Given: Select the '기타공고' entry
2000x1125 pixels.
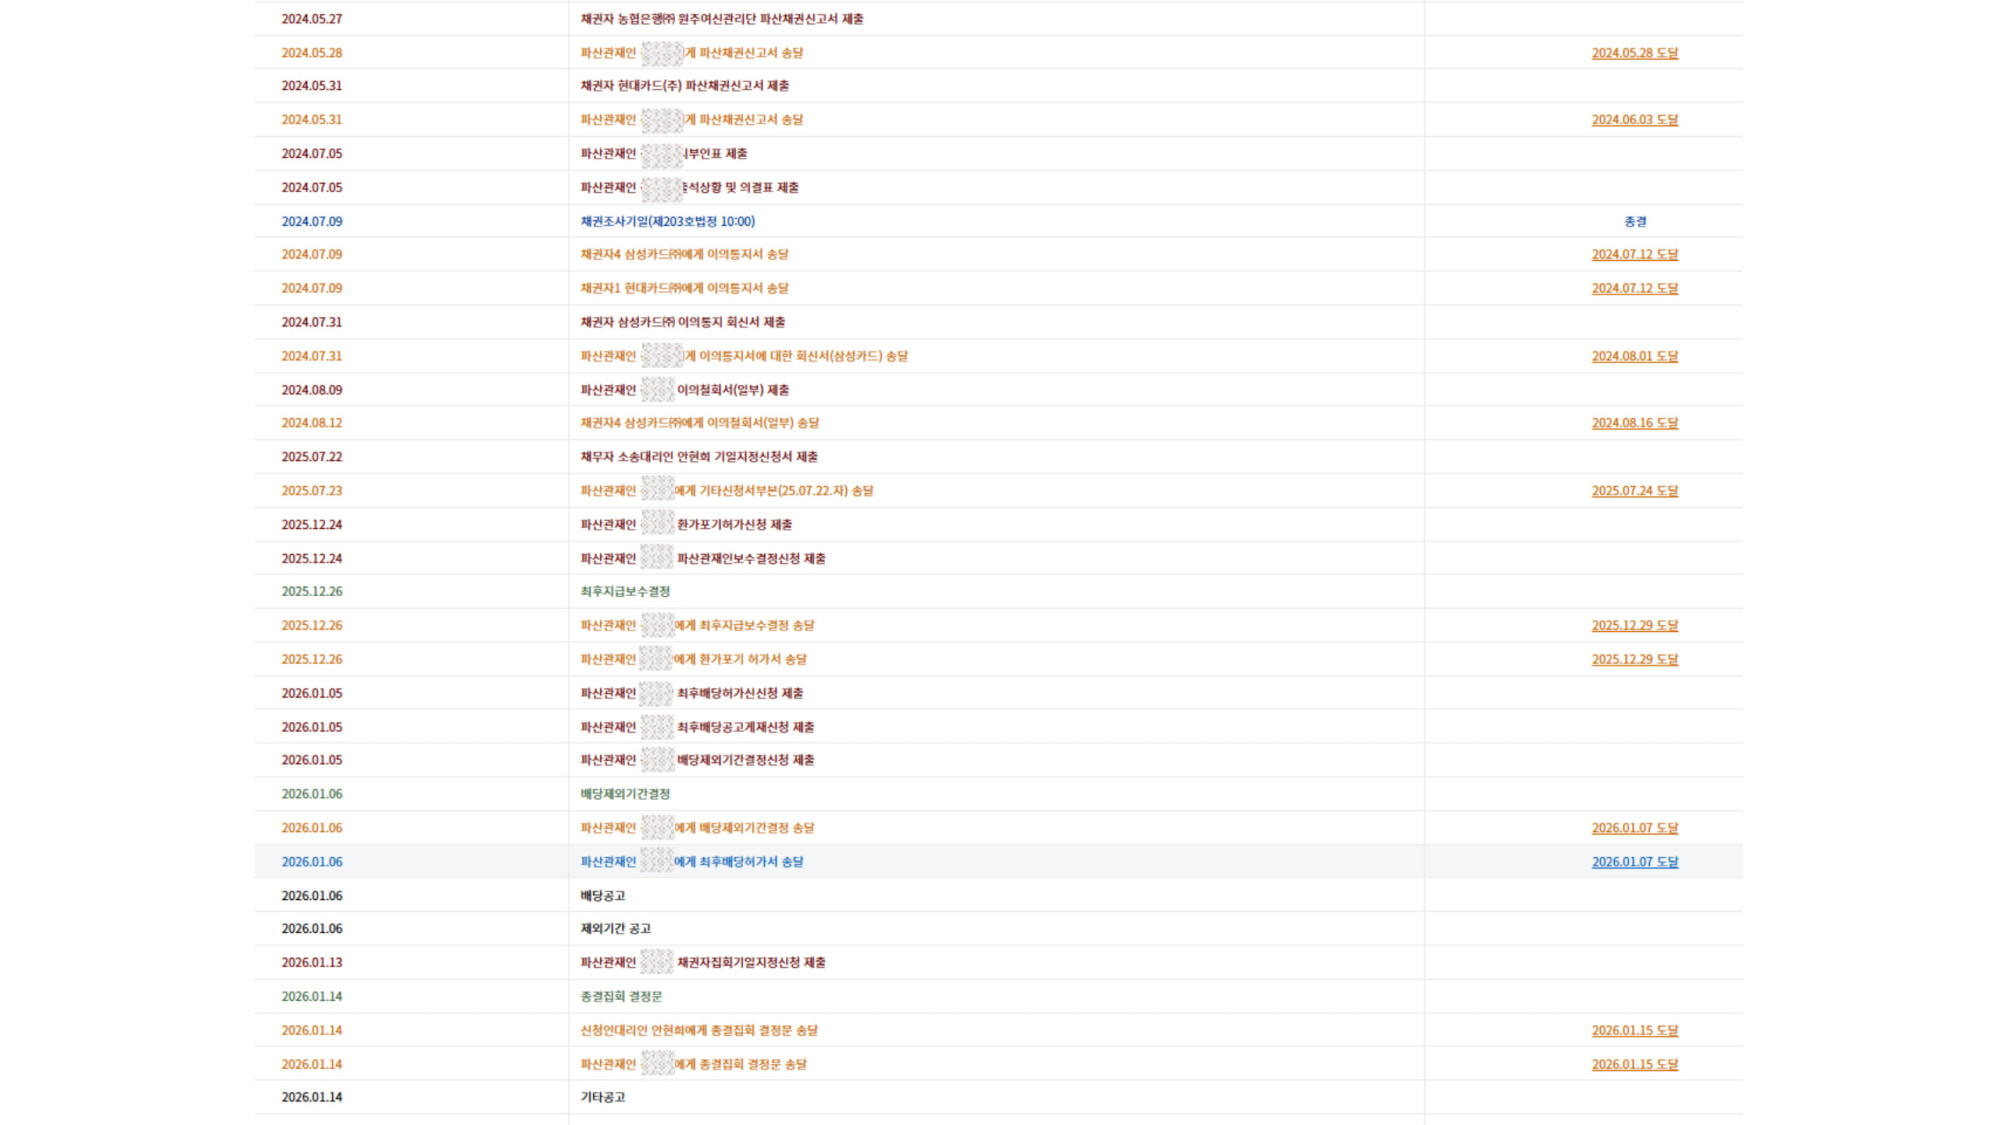Looking at the screenshot, I should click(603, 1098).
